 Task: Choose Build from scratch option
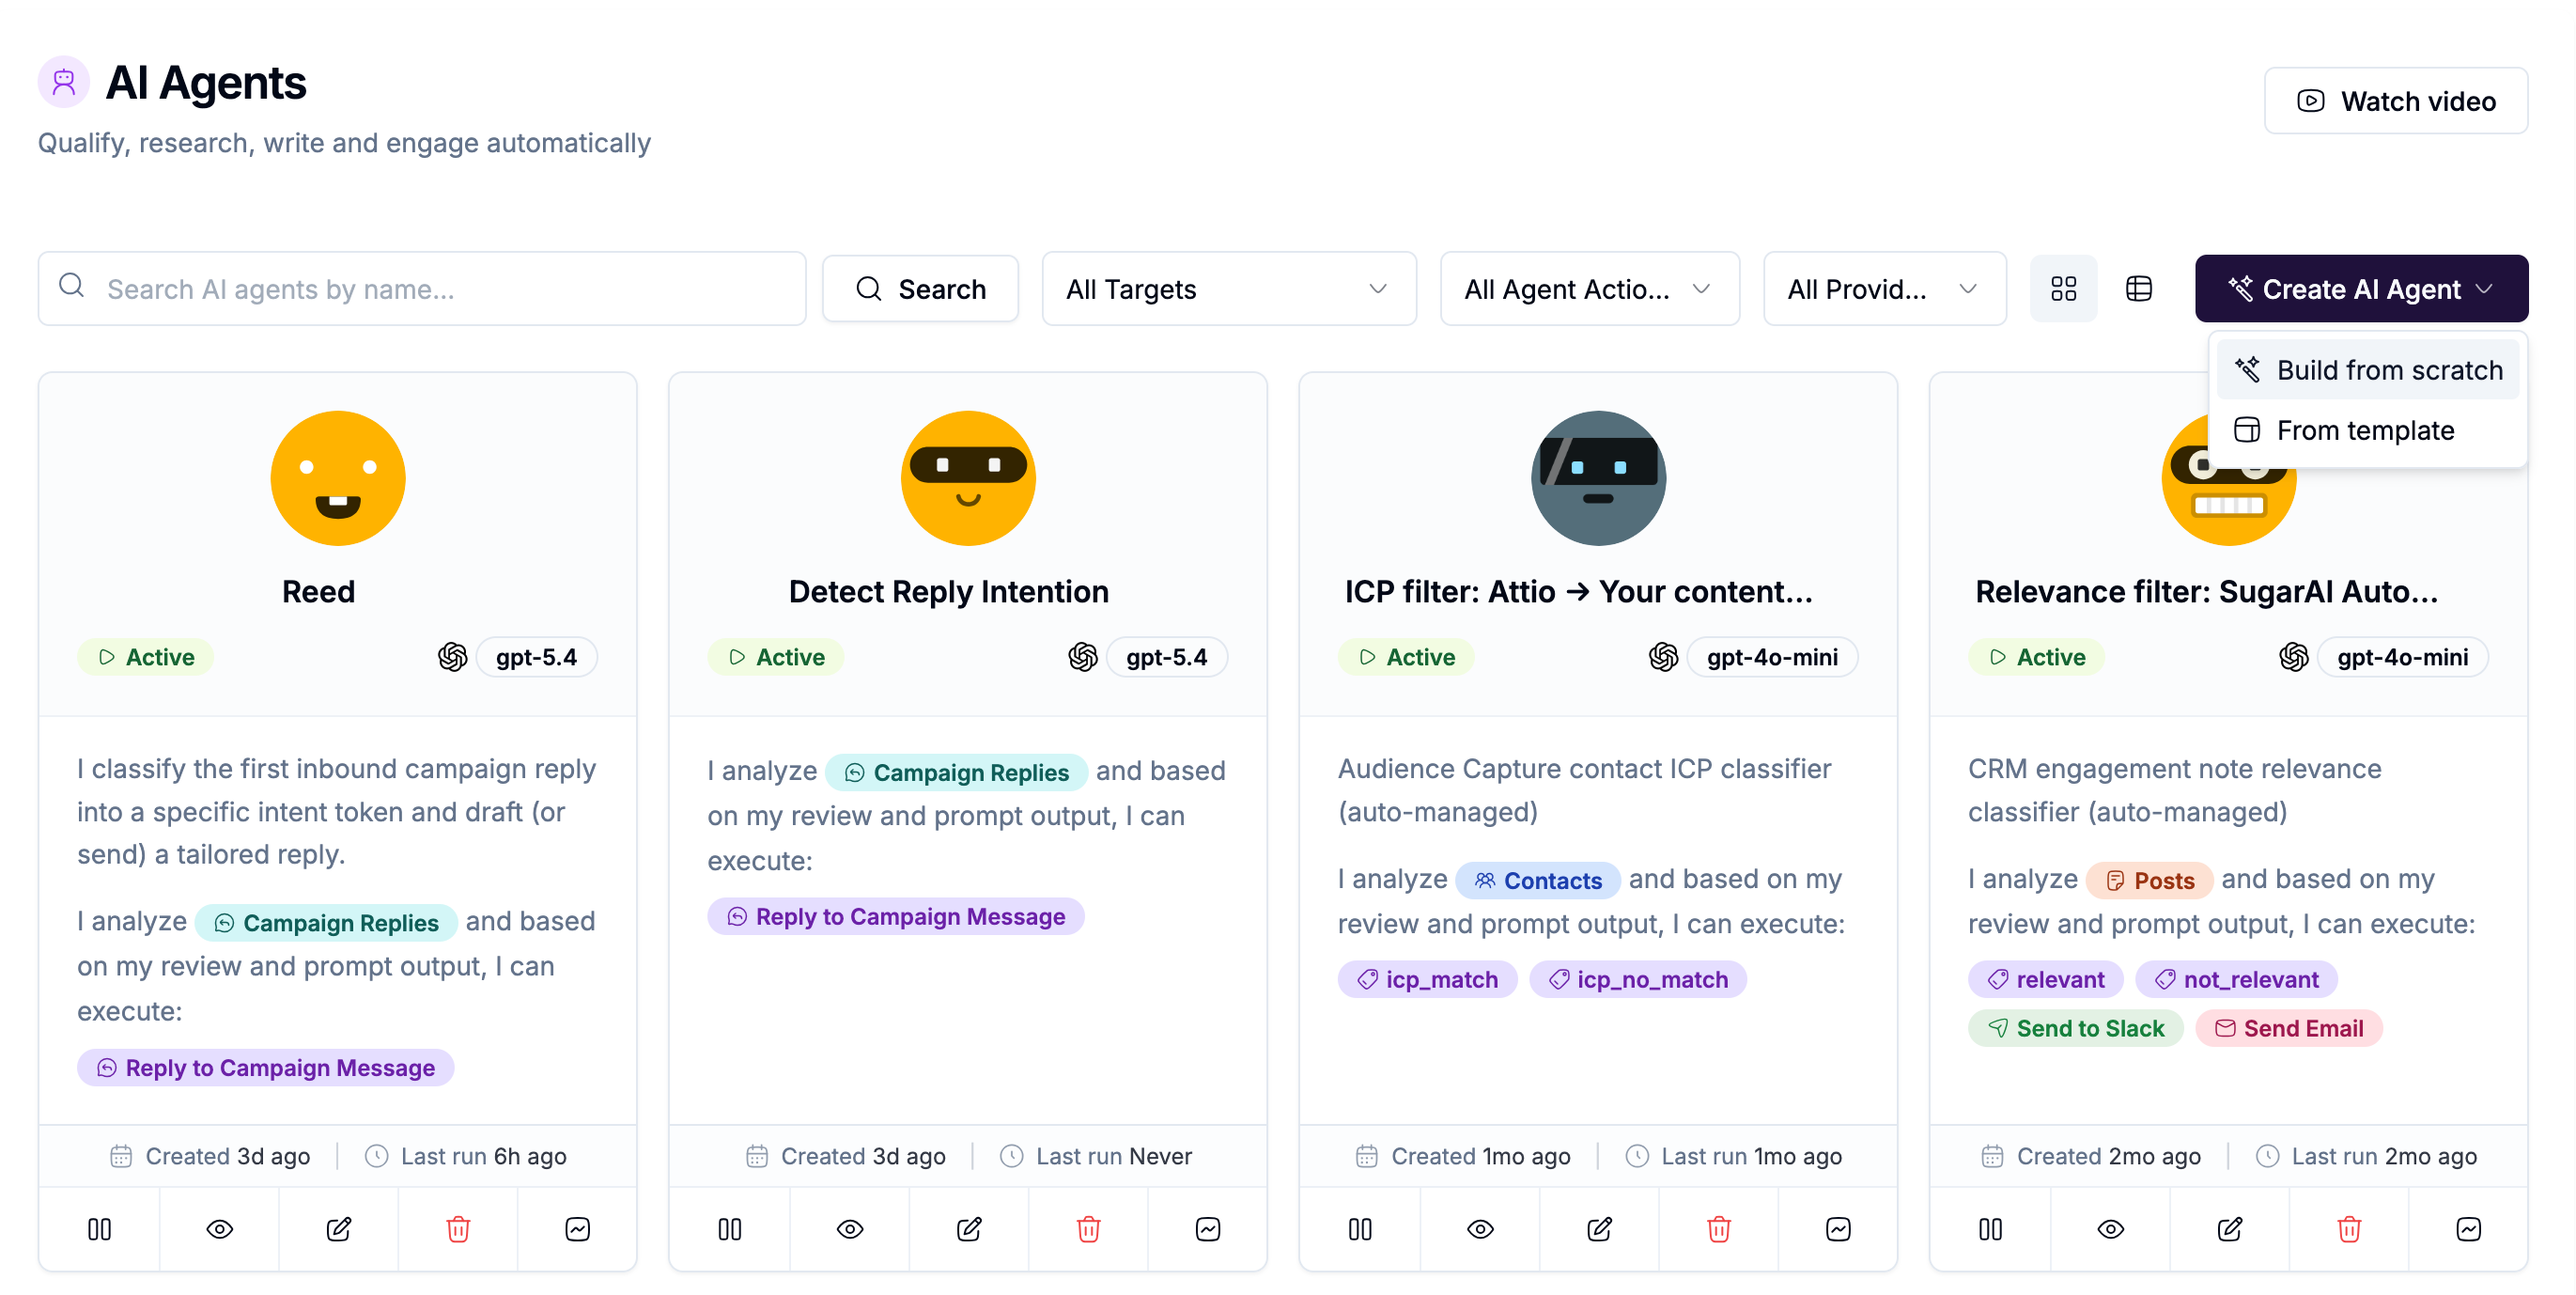(x=2367, y=370)
